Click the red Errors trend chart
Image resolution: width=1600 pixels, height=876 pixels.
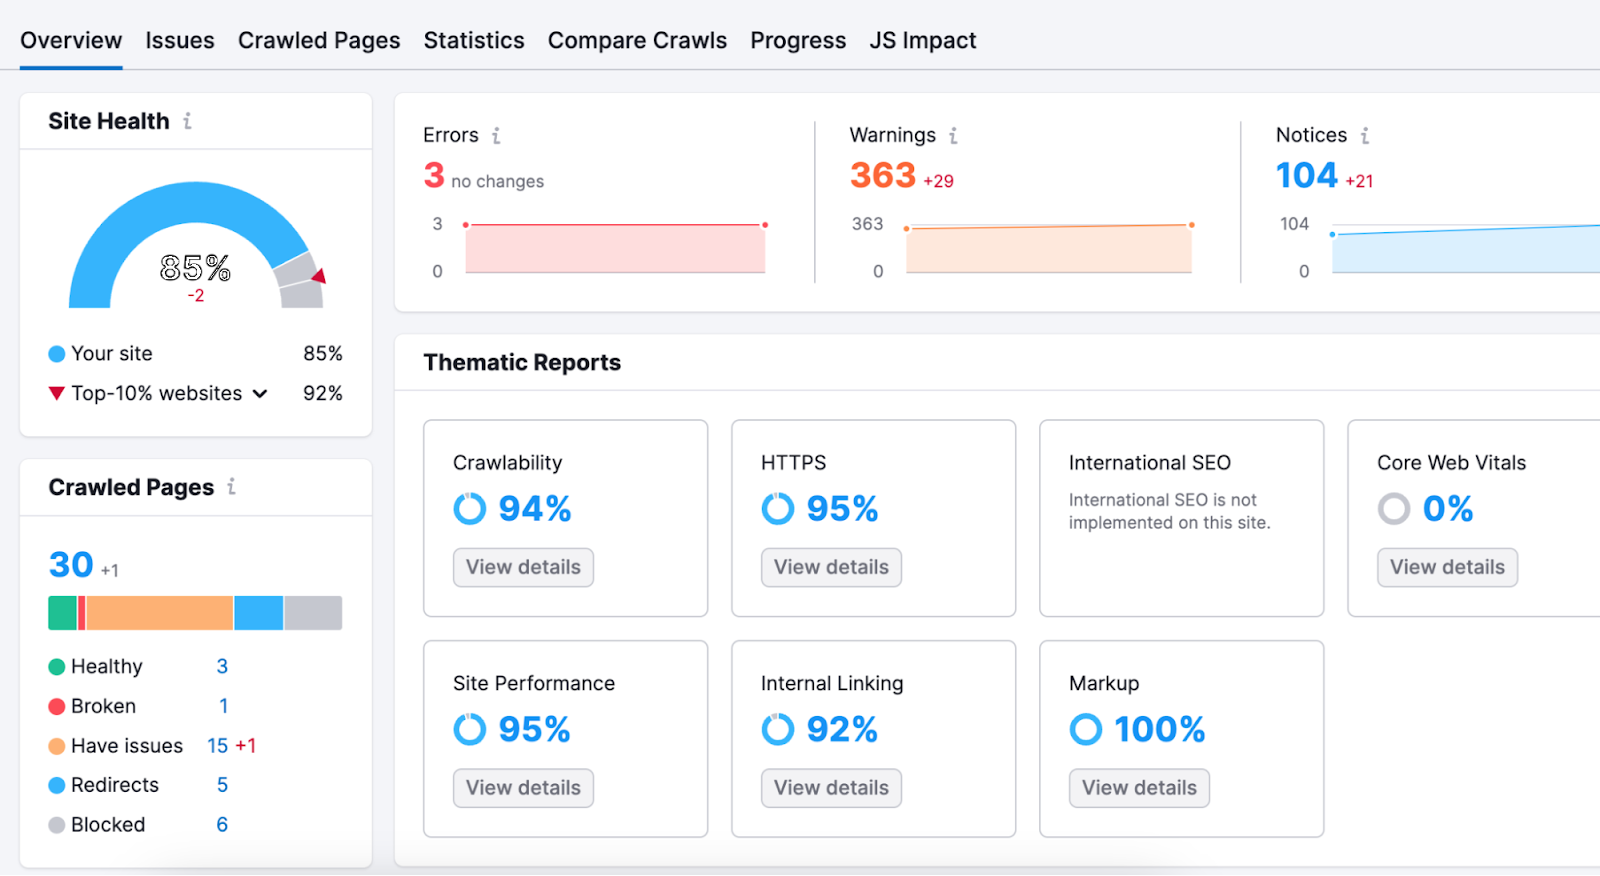(x=615, y=248)
